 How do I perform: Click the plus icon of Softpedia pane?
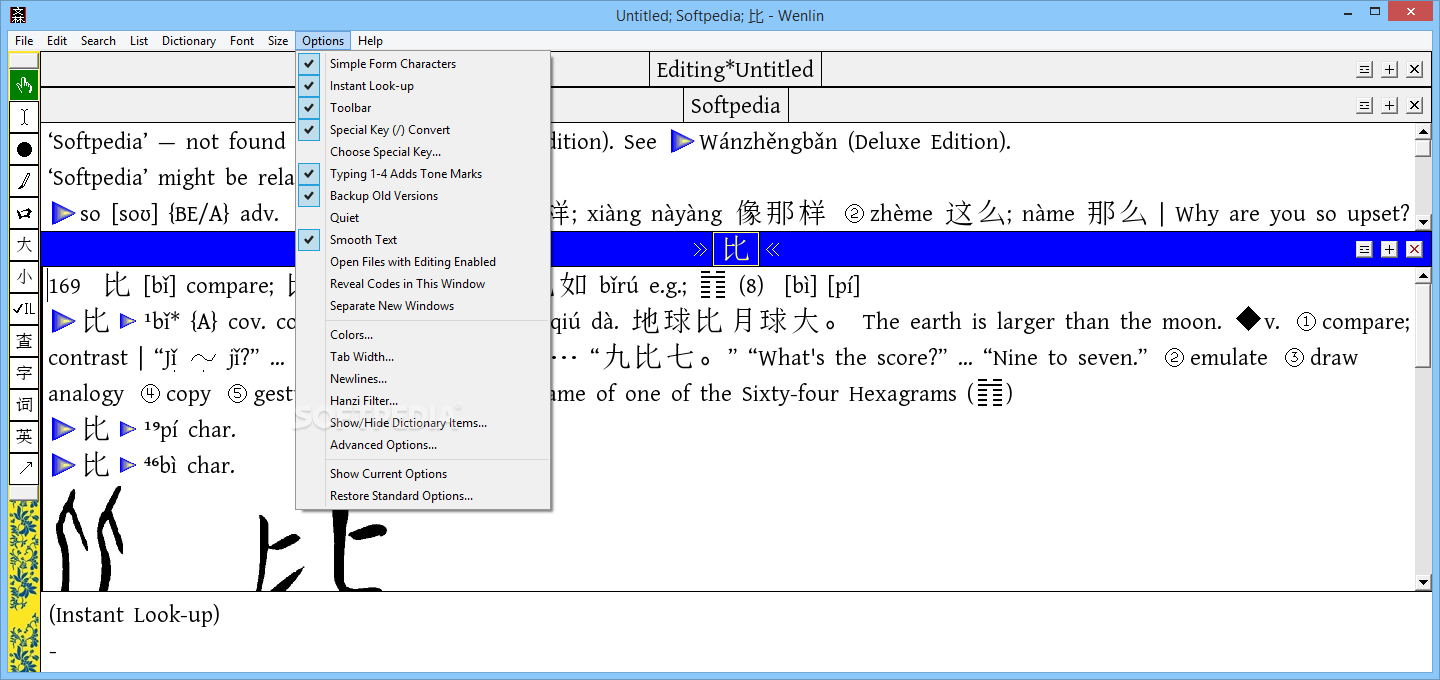(x=1389, y=105)
